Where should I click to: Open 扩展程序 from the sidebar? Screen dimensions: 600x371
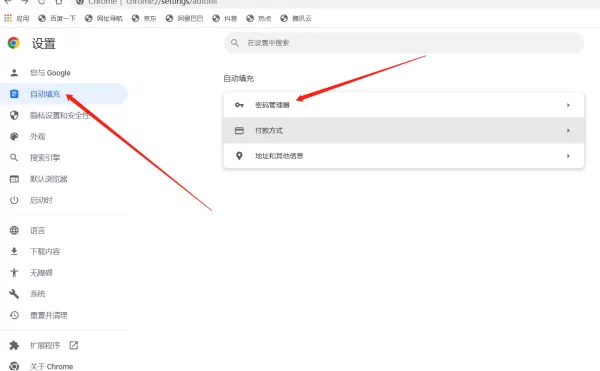click(45, 345)
